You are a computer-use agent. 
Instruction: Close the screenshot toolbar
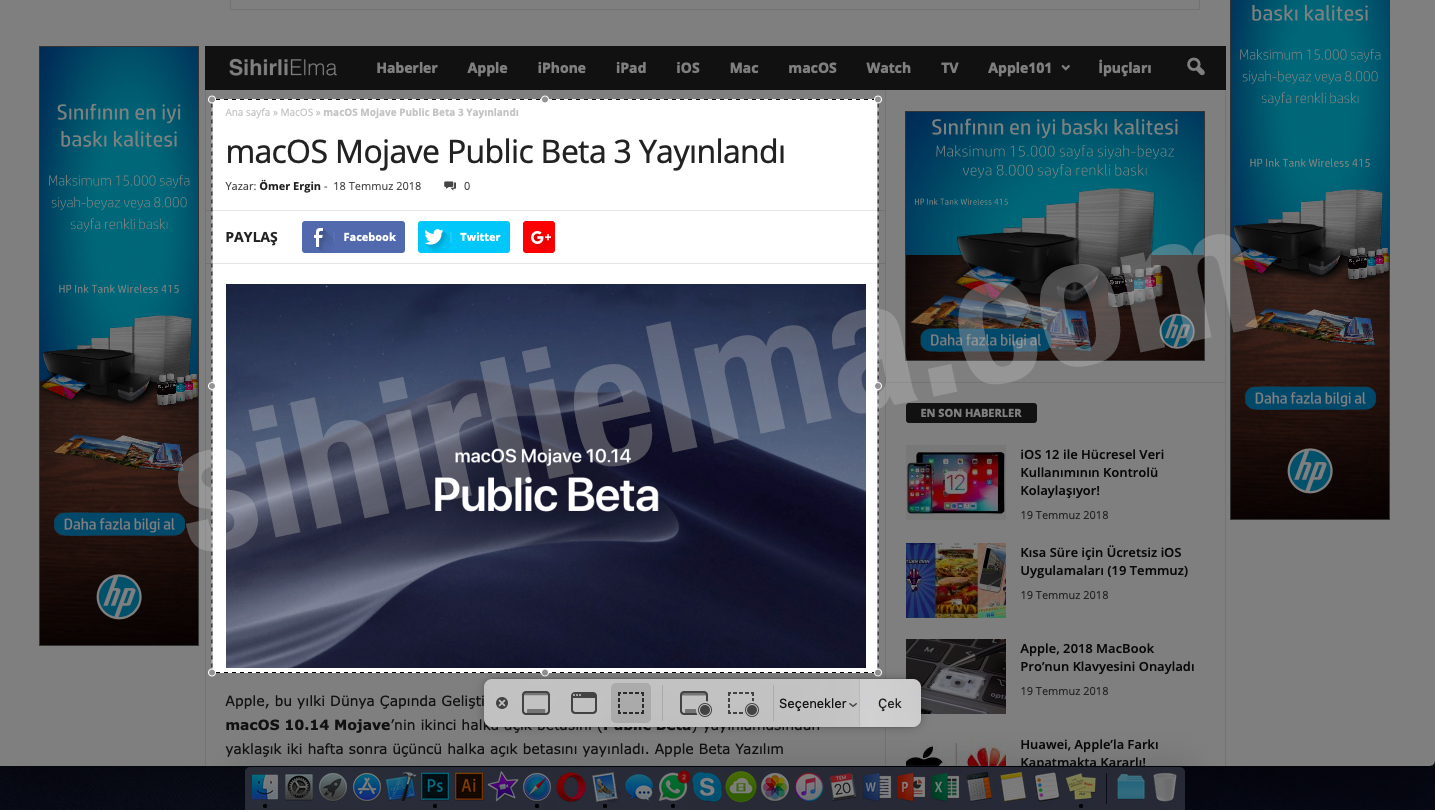coord(502,703)
